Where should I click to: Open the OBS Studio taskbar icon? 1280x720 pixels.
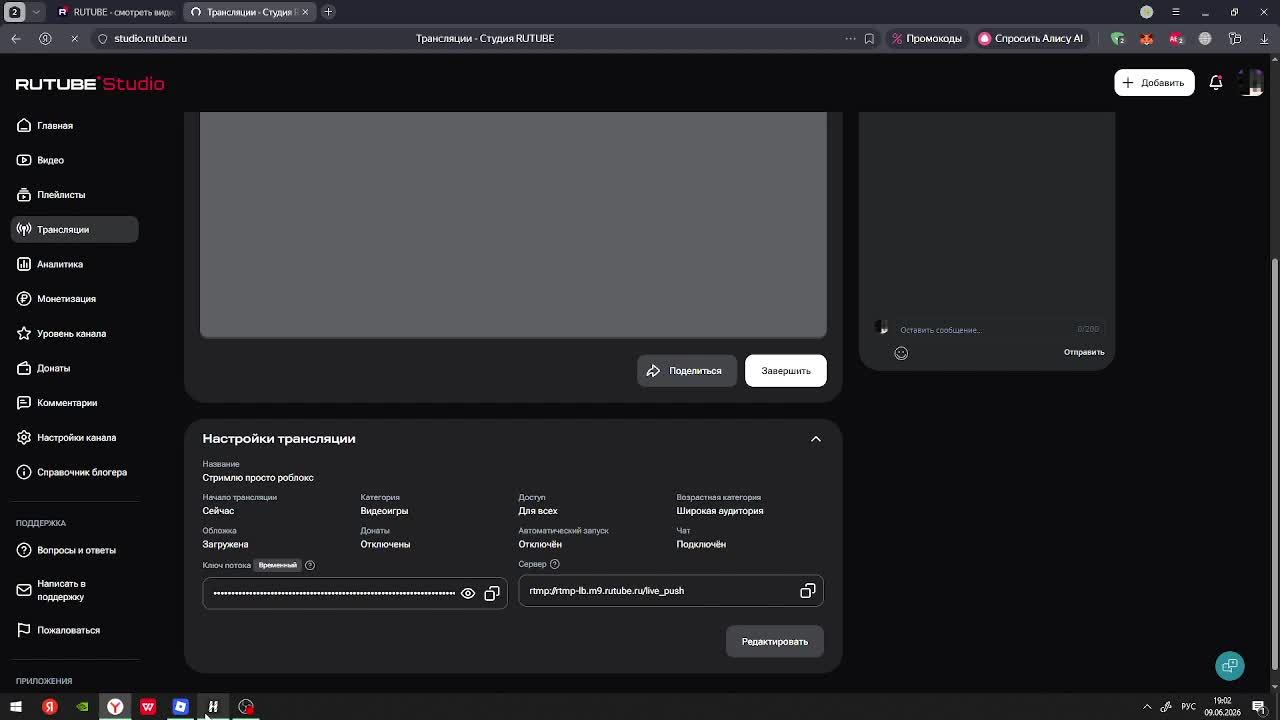[x=246, y=707]
